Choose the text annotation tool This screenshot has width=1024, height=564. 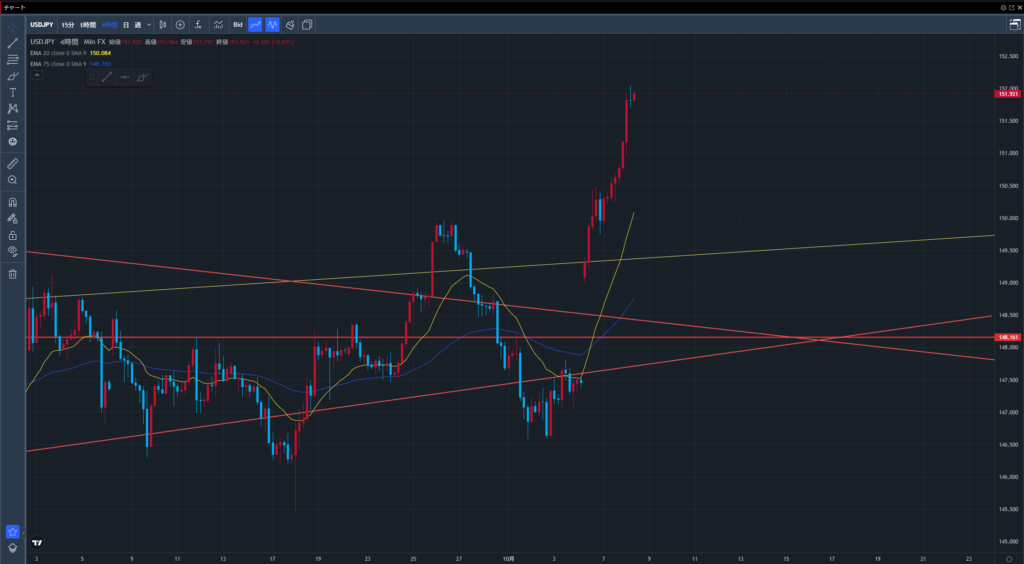(13, 92)
